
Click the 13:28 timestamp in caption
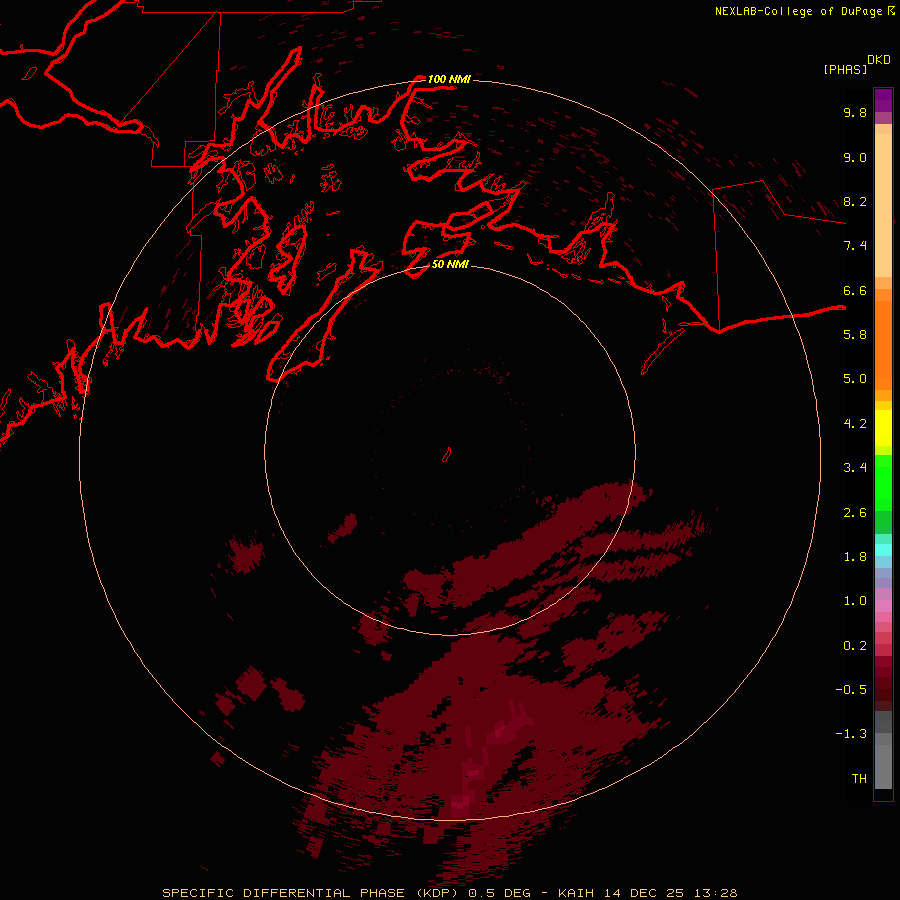715,893
